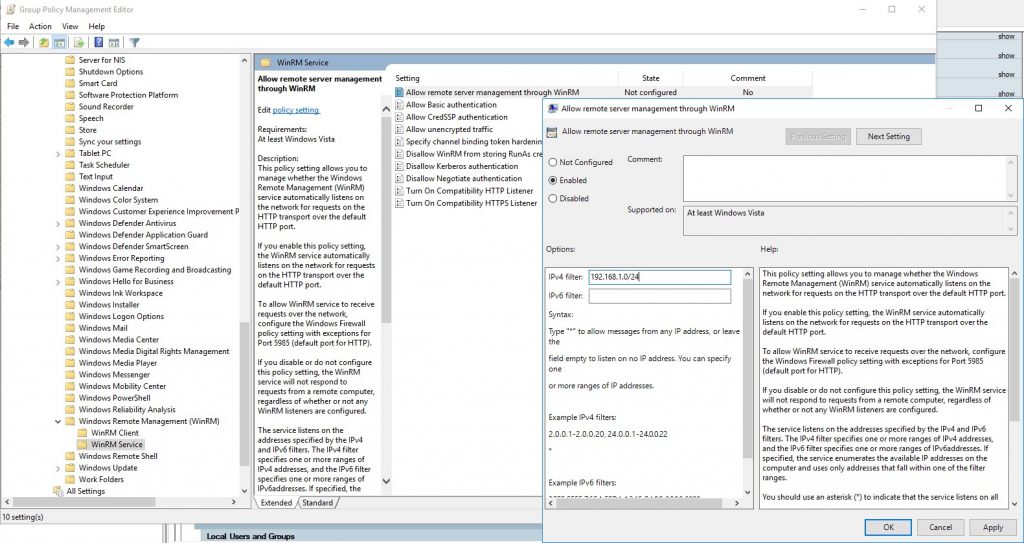Click the All Settings node icon
Screen dimensions: 1024x543
click(x=58, y=491)
